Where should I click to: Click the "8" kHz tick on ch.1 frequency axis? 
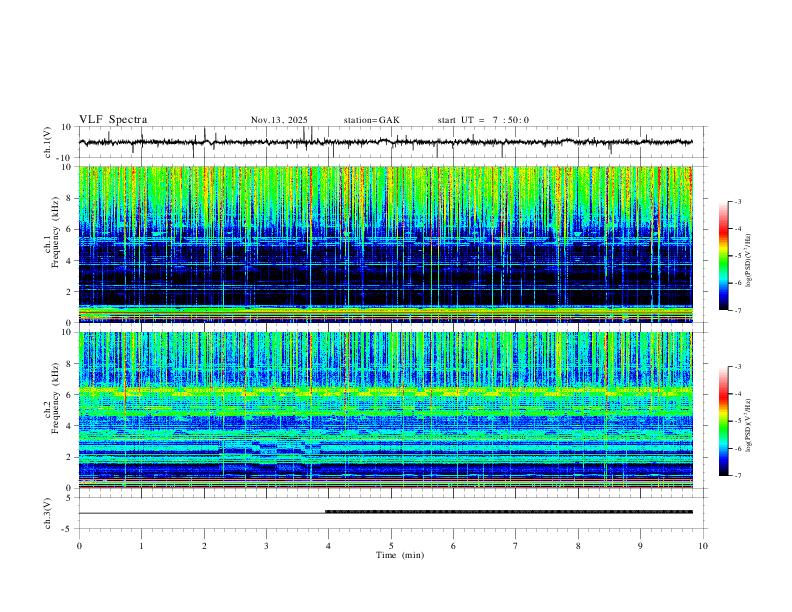click(69, 198)
